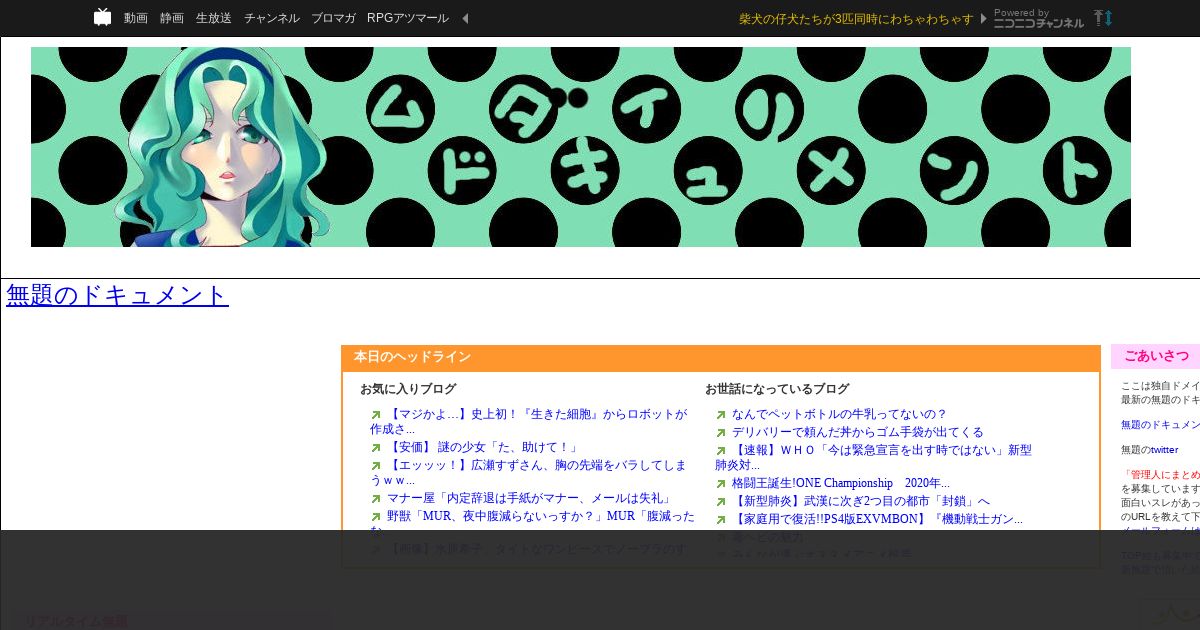The image size is (1200, 630).
Task: Open なんでペットボトルの牛乳 article link
Action: 839,414
